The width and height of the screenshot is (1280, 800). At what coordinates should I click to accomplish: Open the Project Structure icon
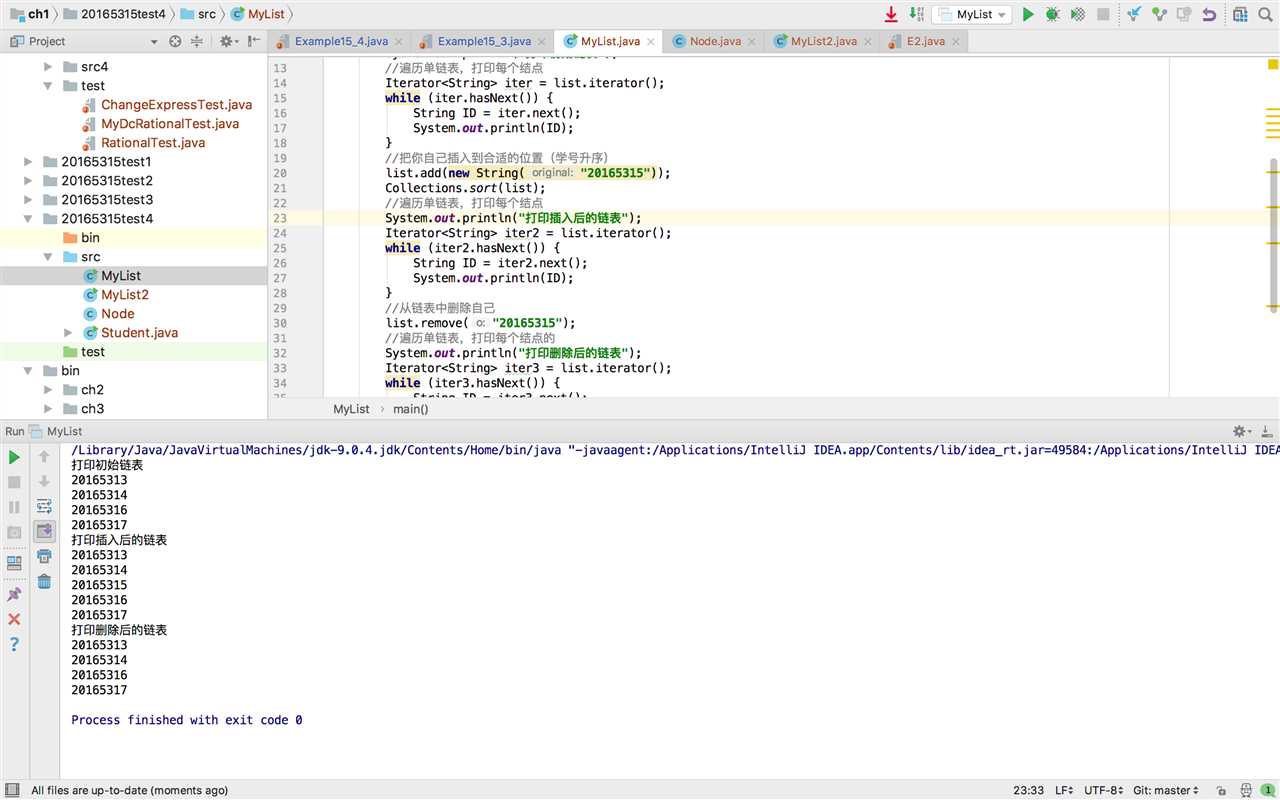point(1240,15)
